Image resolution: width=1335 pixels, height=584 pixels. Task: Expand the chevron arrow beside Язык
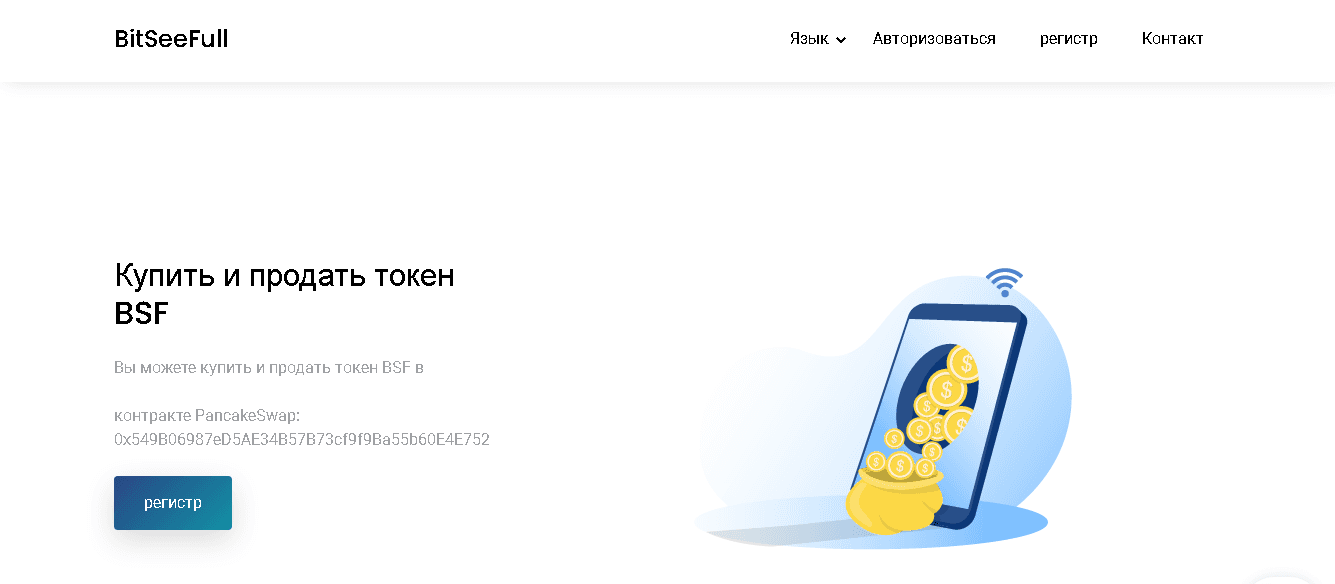841,40
